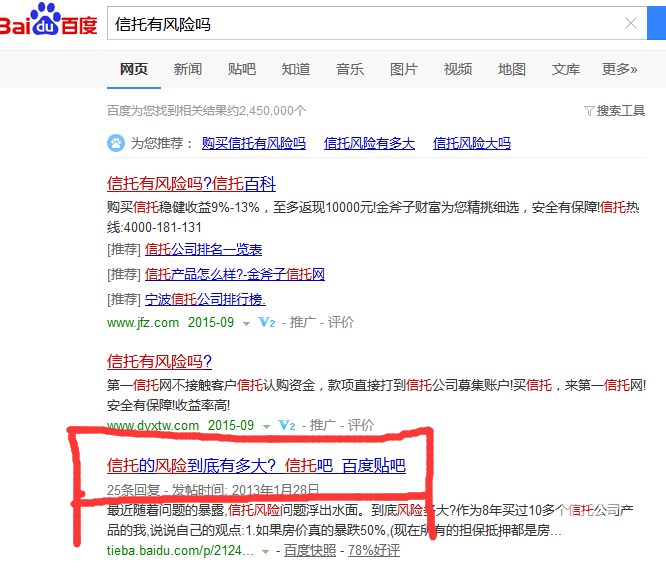Open link 信托产品怎么样?-金斧子信托网
666x568 pixels.
coord(234,274)
